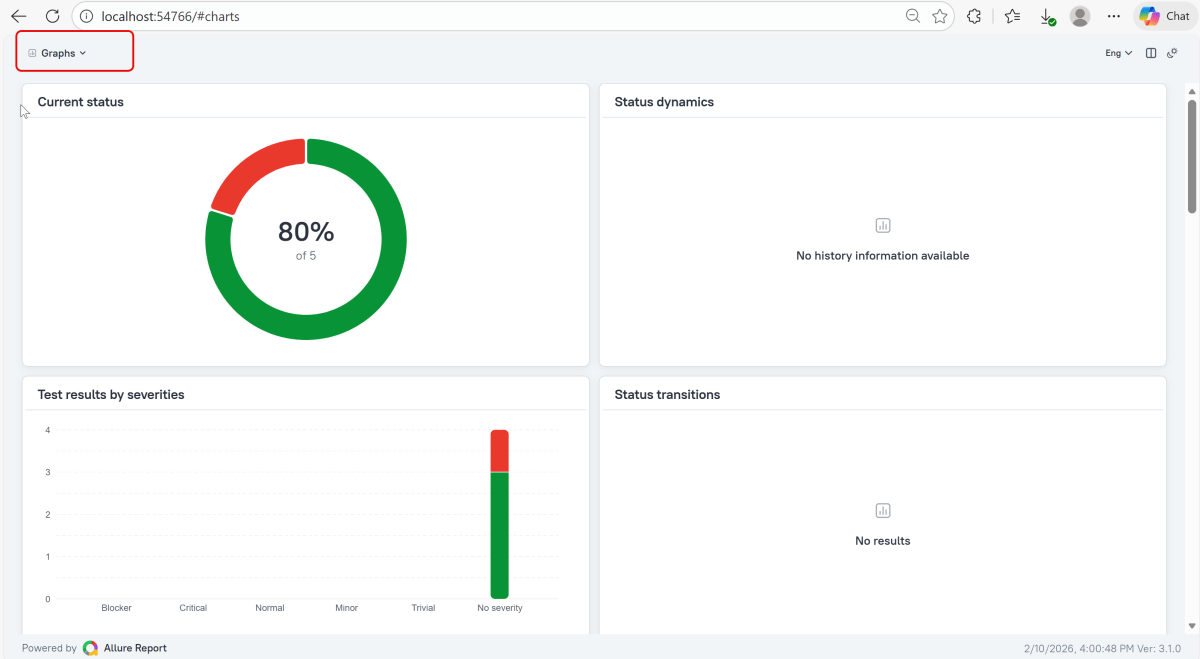Open browser Settings and more menu
Viewport: 1200px width, 659px height.
pyautogui.click(x=1114, y=16)
